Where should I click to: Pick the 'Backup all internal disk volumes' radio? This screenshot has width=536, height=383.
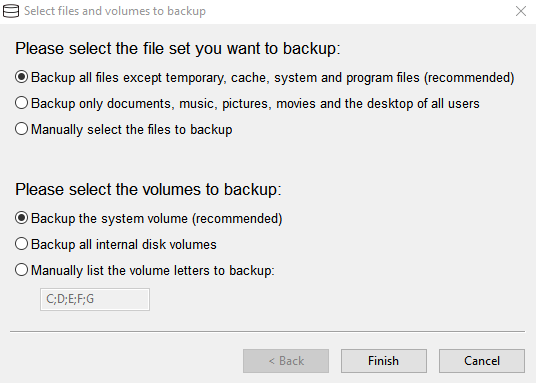(x=21, y=243)
